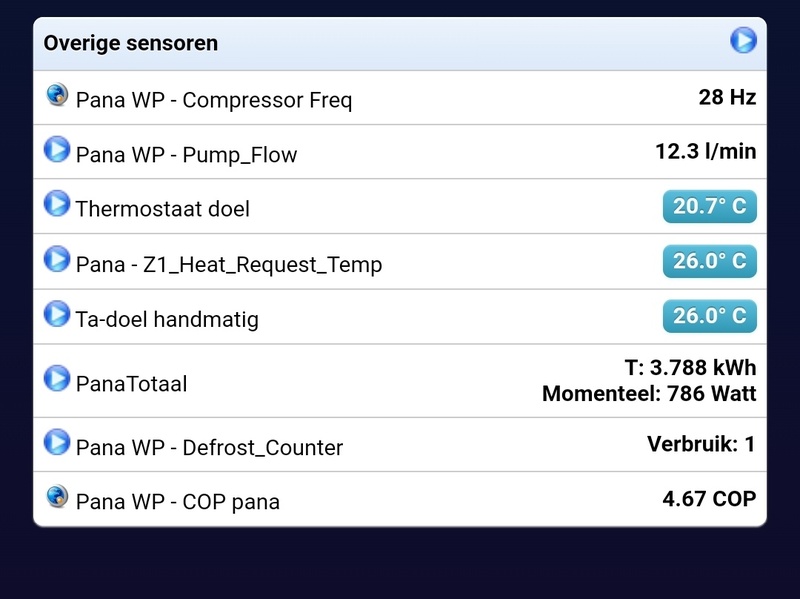
Task: Open Ta-doel handmatig 26.0° C setpoint button
Action: [x=709, y=316]
